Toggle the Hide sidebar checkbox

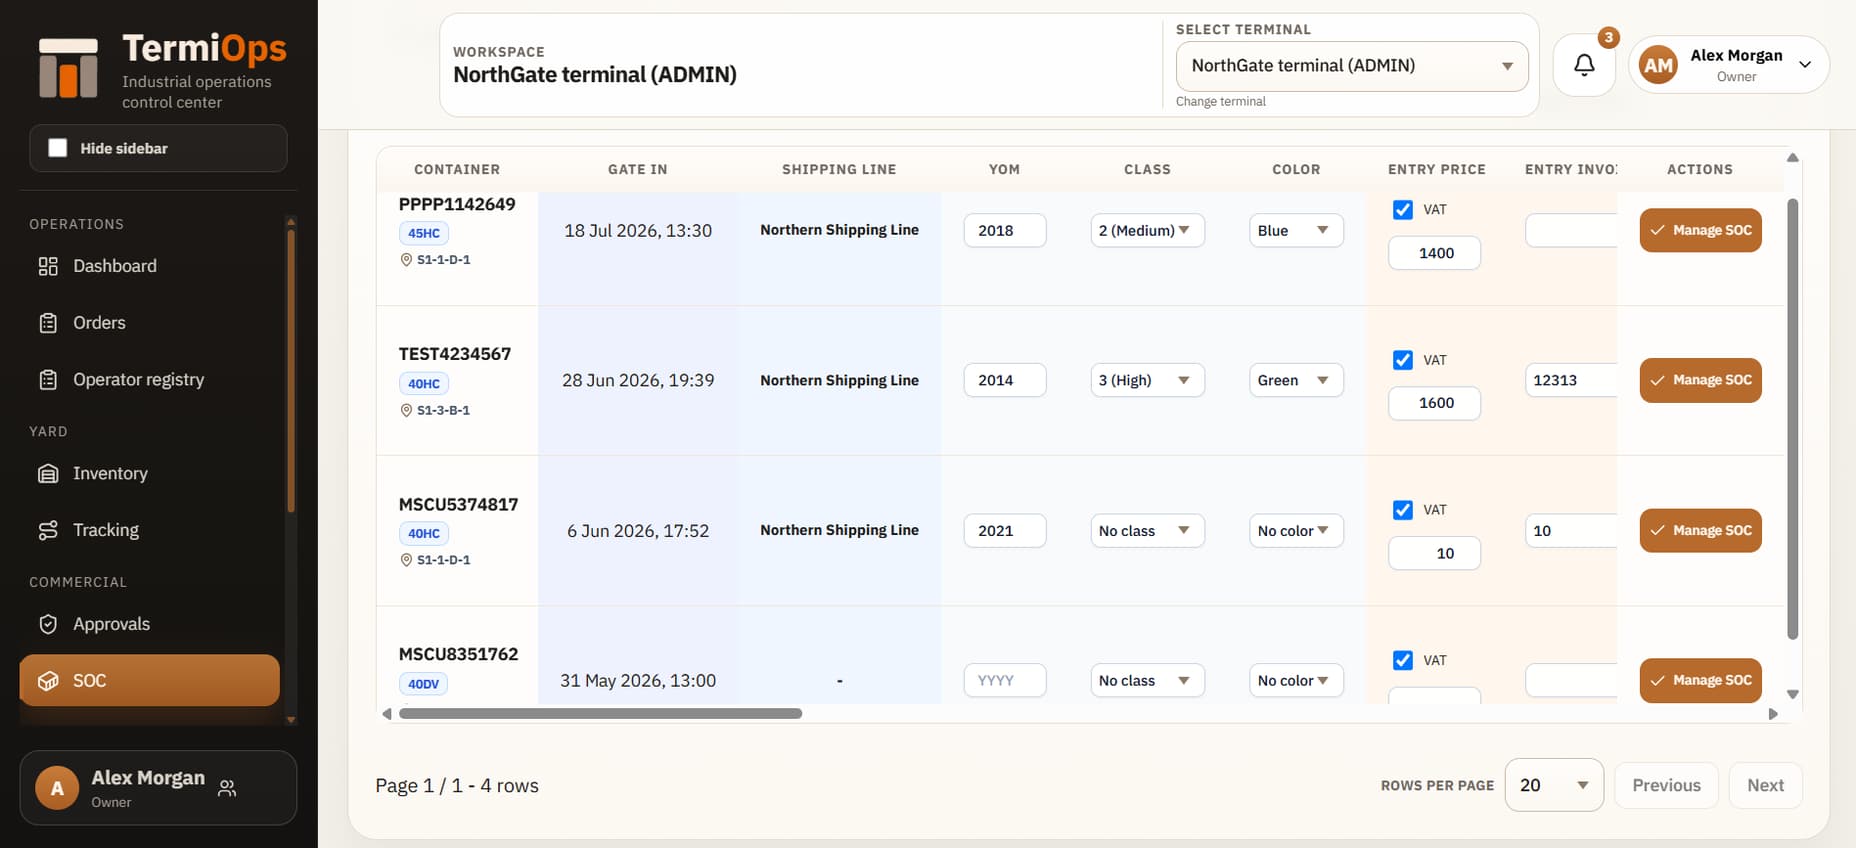pos(58,148)
